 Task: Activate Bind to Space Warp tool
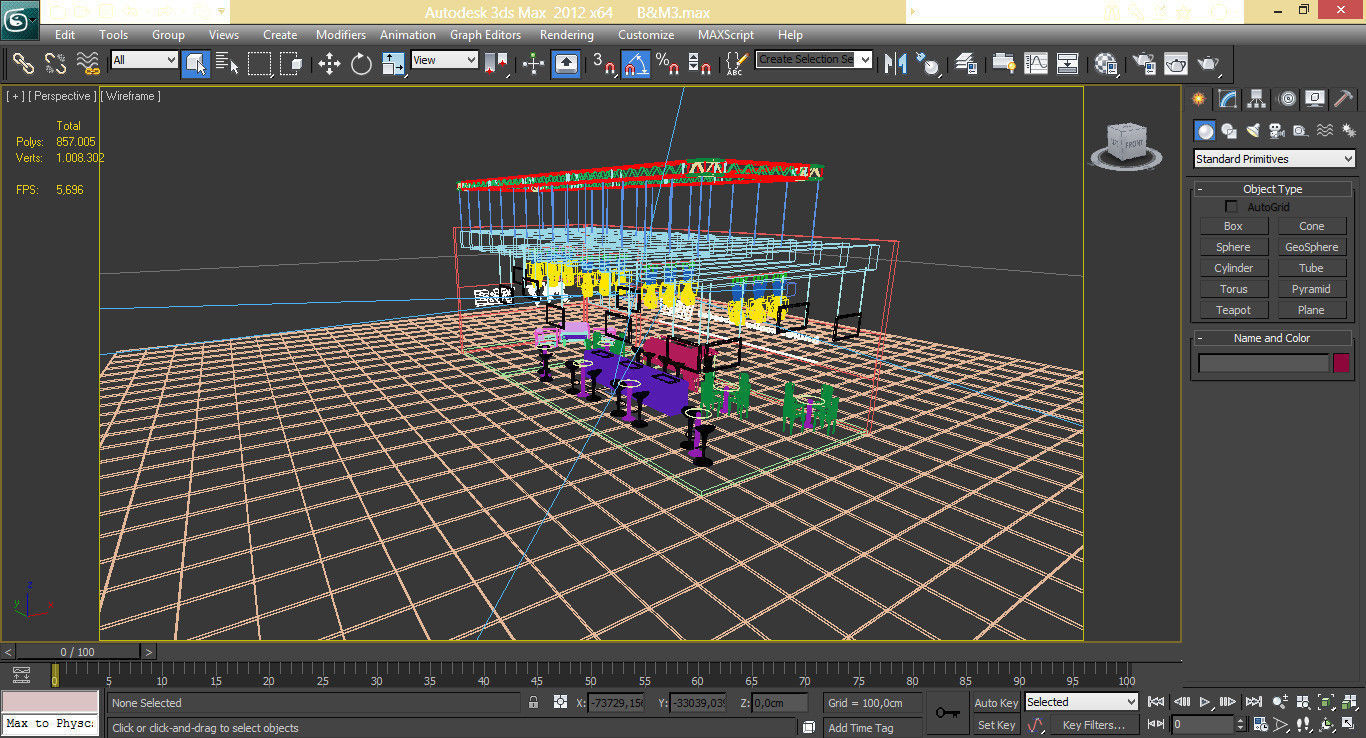(x=88, y=64)
